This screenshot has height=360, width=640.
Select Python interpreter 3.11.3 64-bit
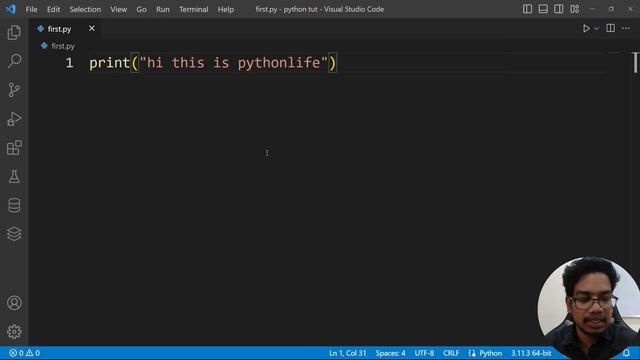531,353
